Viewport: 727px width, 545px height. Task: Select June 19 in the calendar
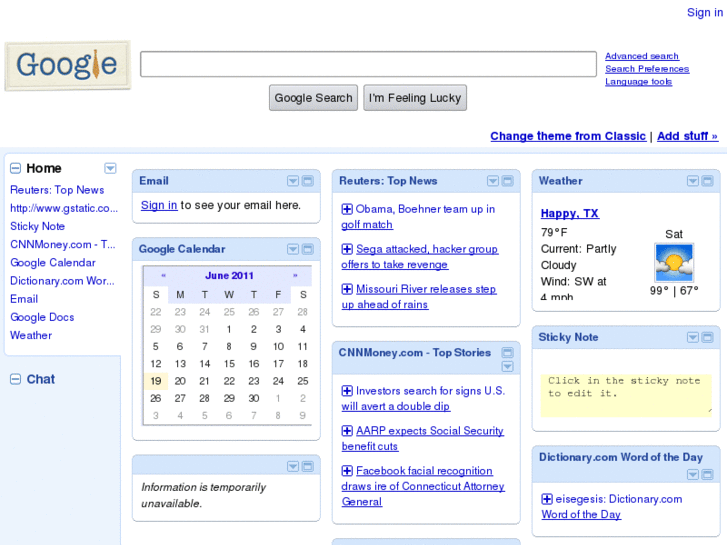click(156, 381)
